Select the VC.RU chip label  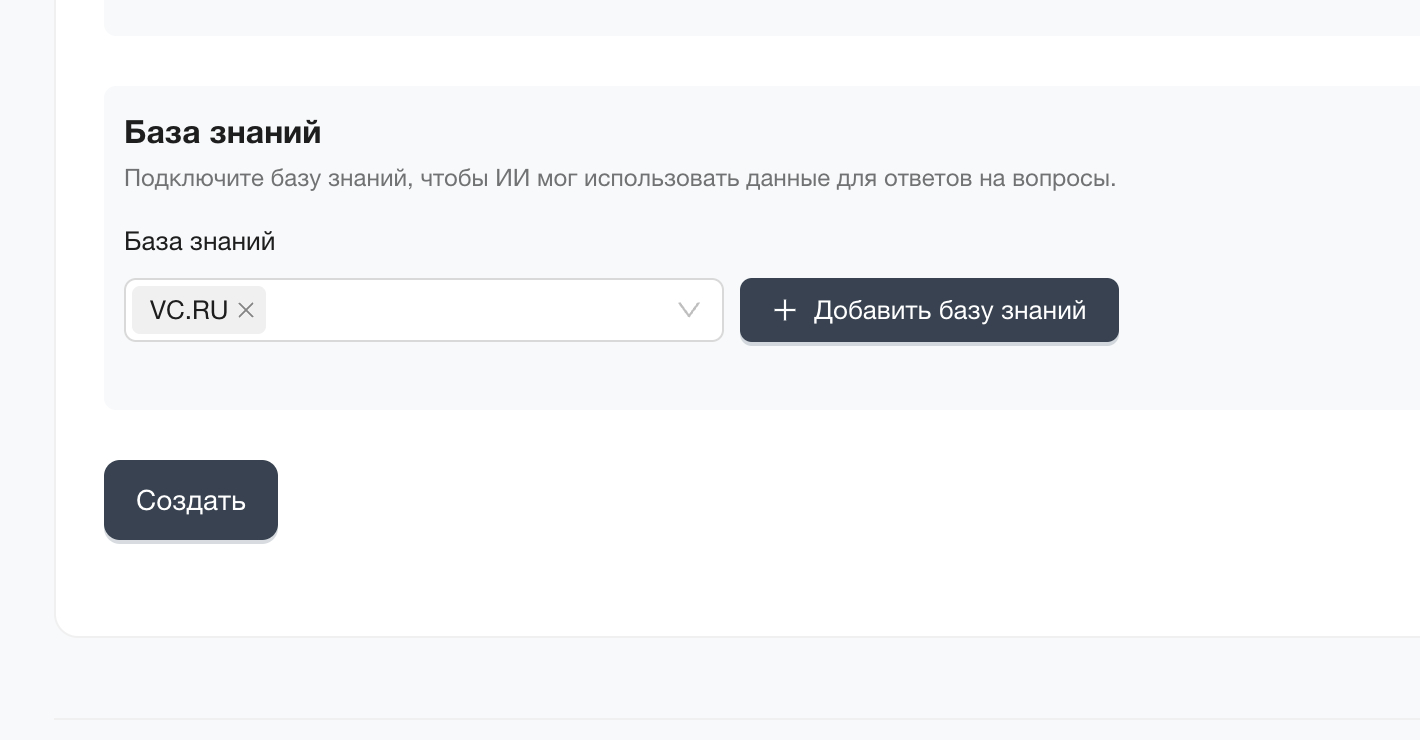[189, 310]
